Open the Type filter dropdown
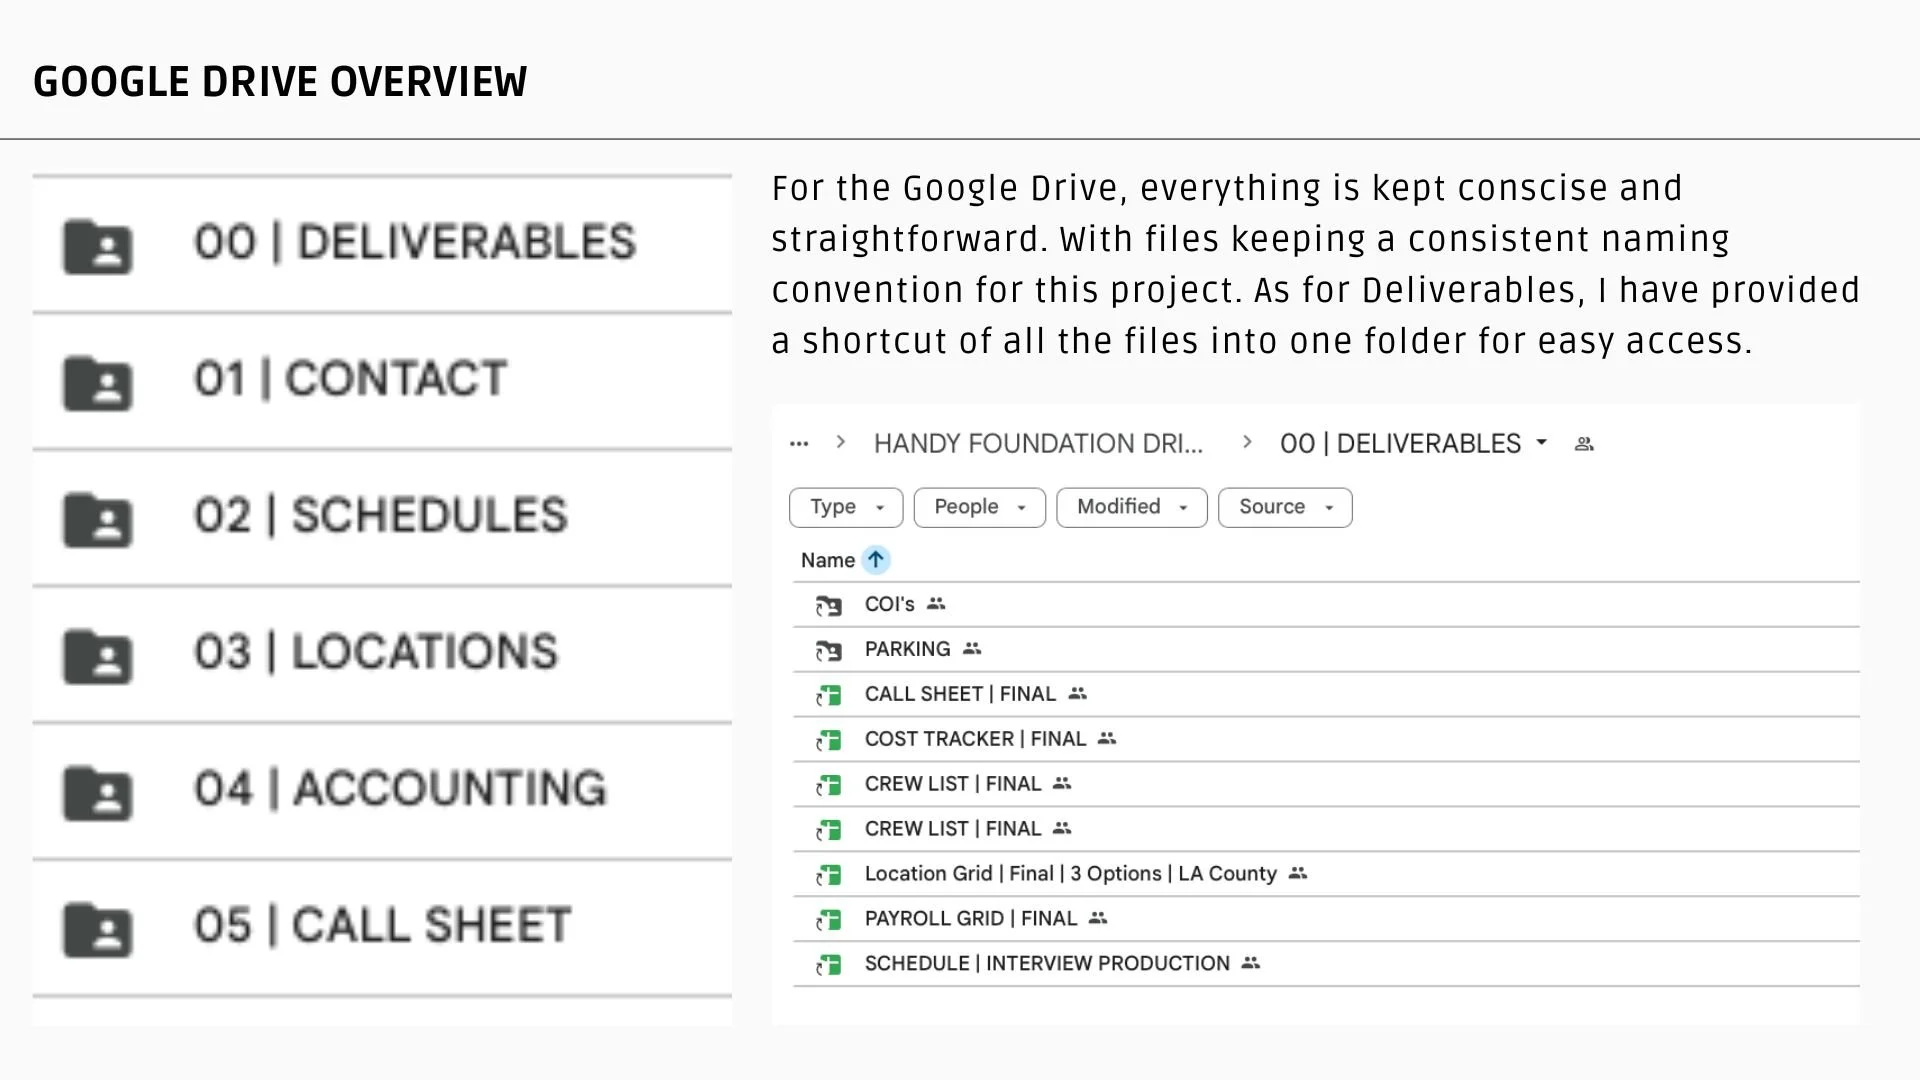Viewport: 1920px width, 1080px height. (846, 507)
